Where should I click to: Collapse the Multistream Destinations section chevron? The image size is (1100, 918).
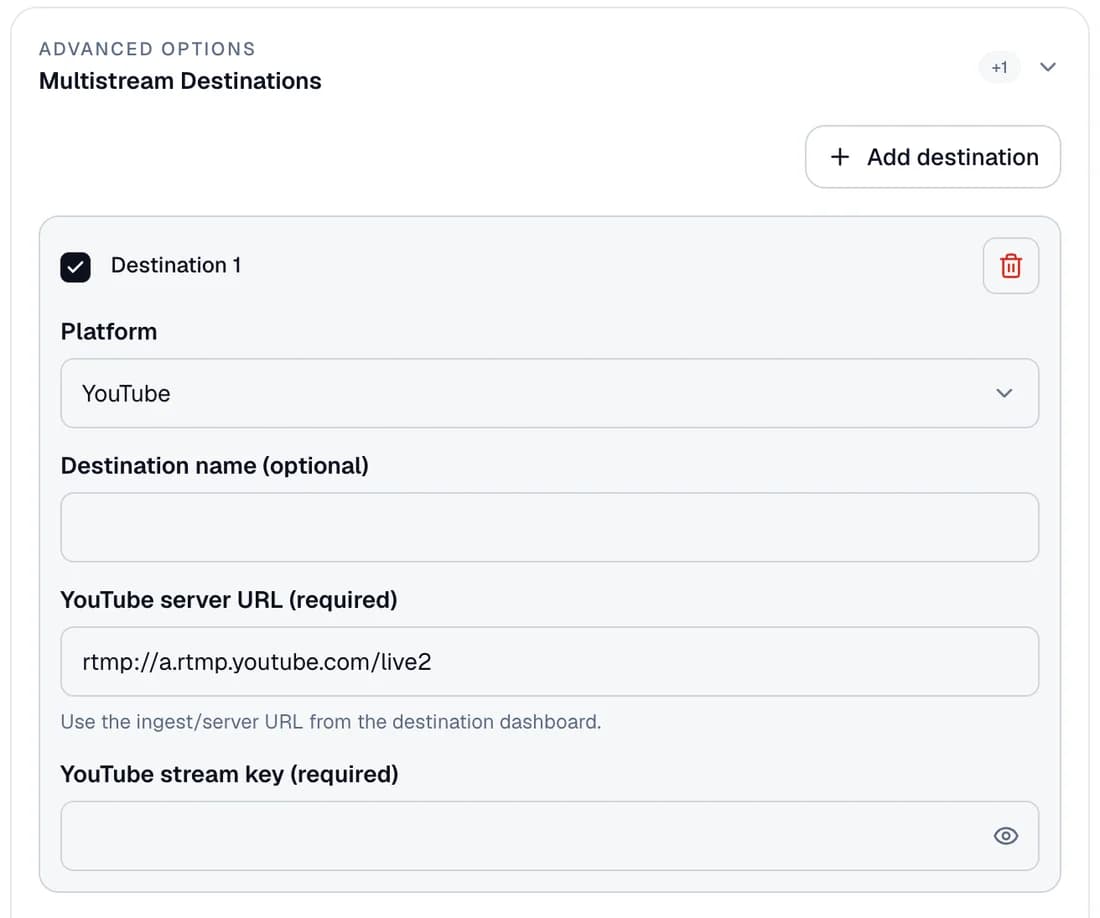[x=1047, y=67]
